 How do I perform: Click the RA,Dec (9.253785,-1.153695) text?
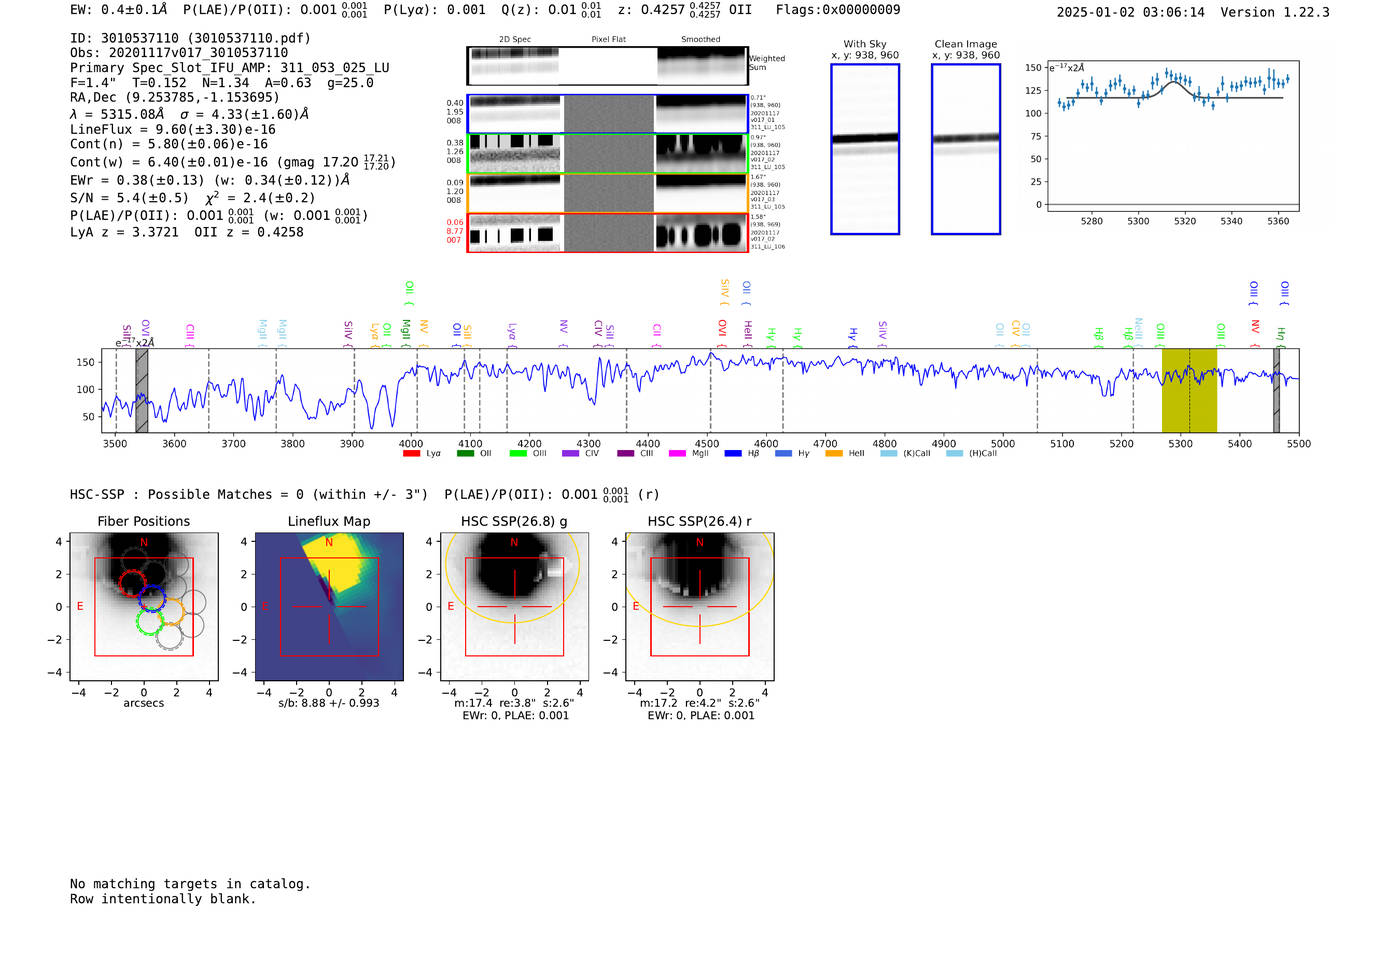tap(175, 98)
